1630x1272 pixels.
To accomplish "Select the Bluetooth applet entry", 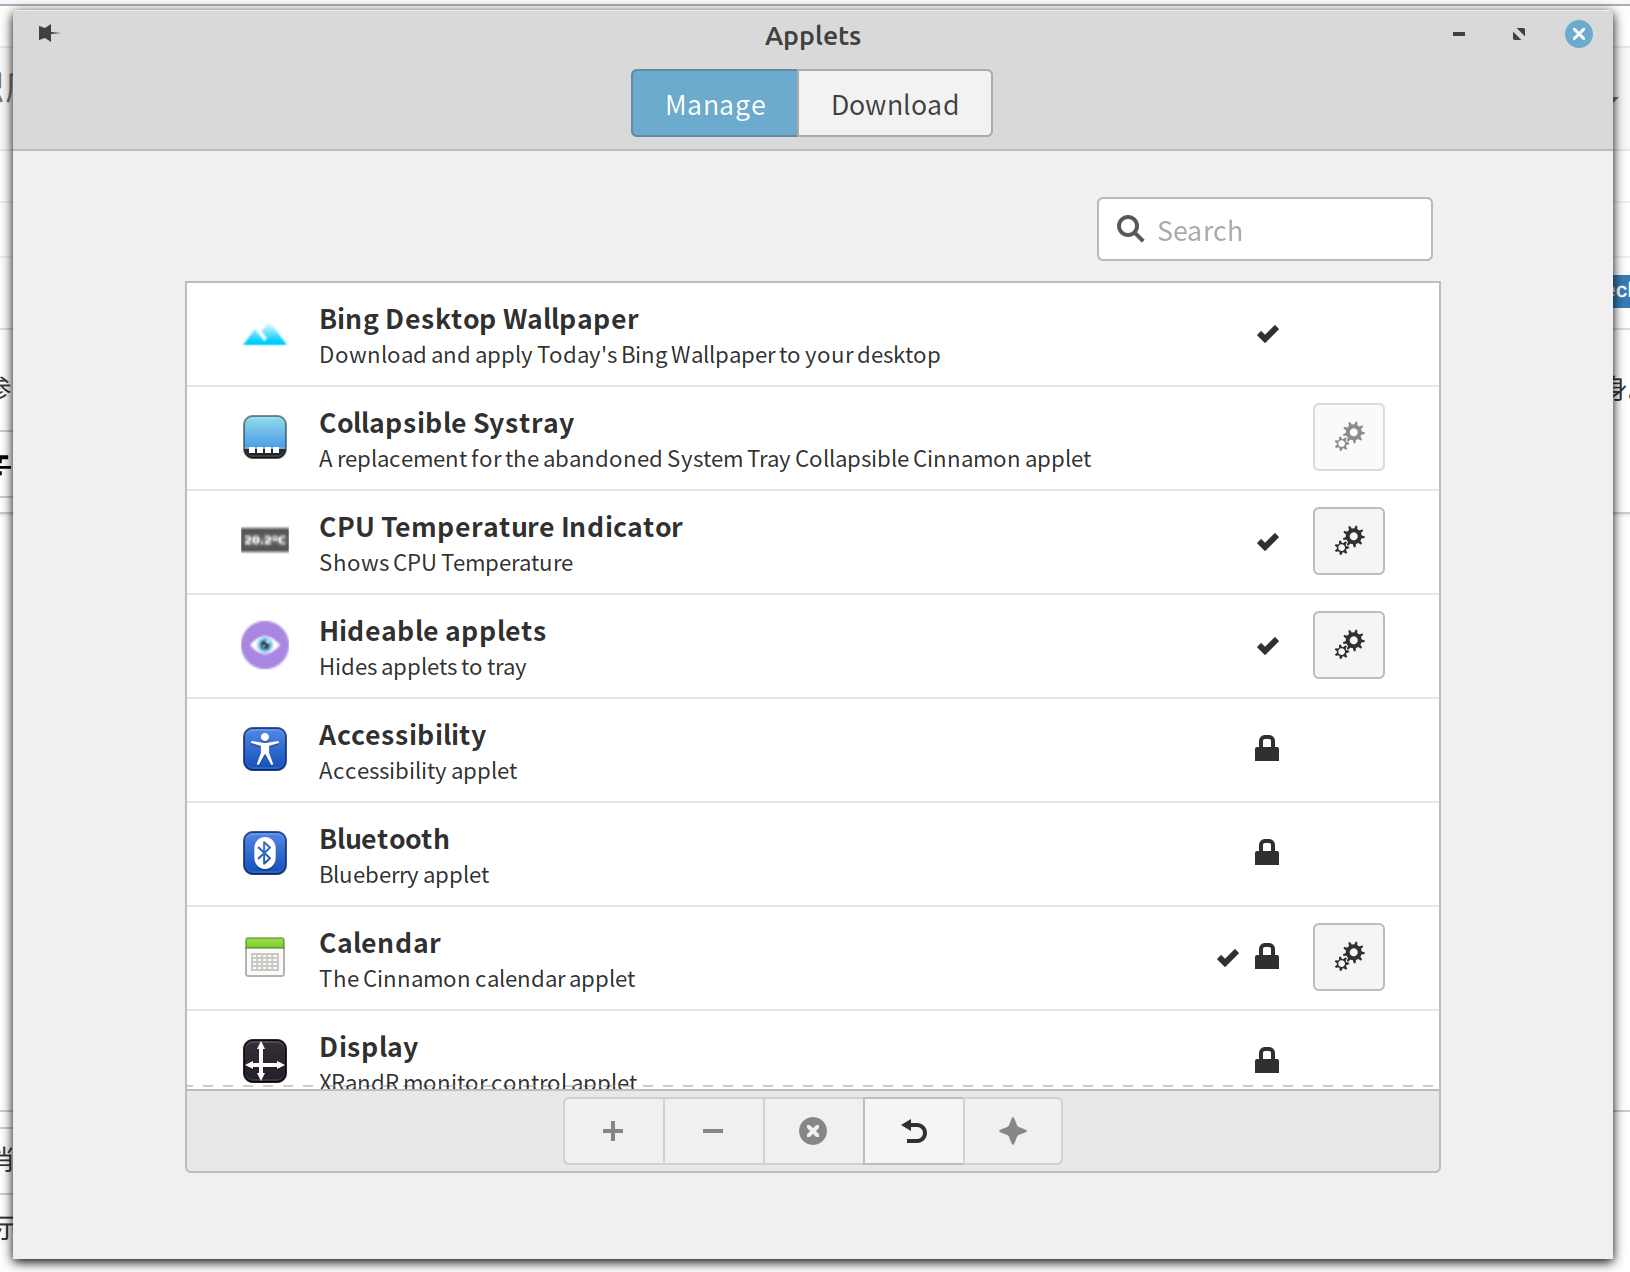I will click(x=700, y=855).
